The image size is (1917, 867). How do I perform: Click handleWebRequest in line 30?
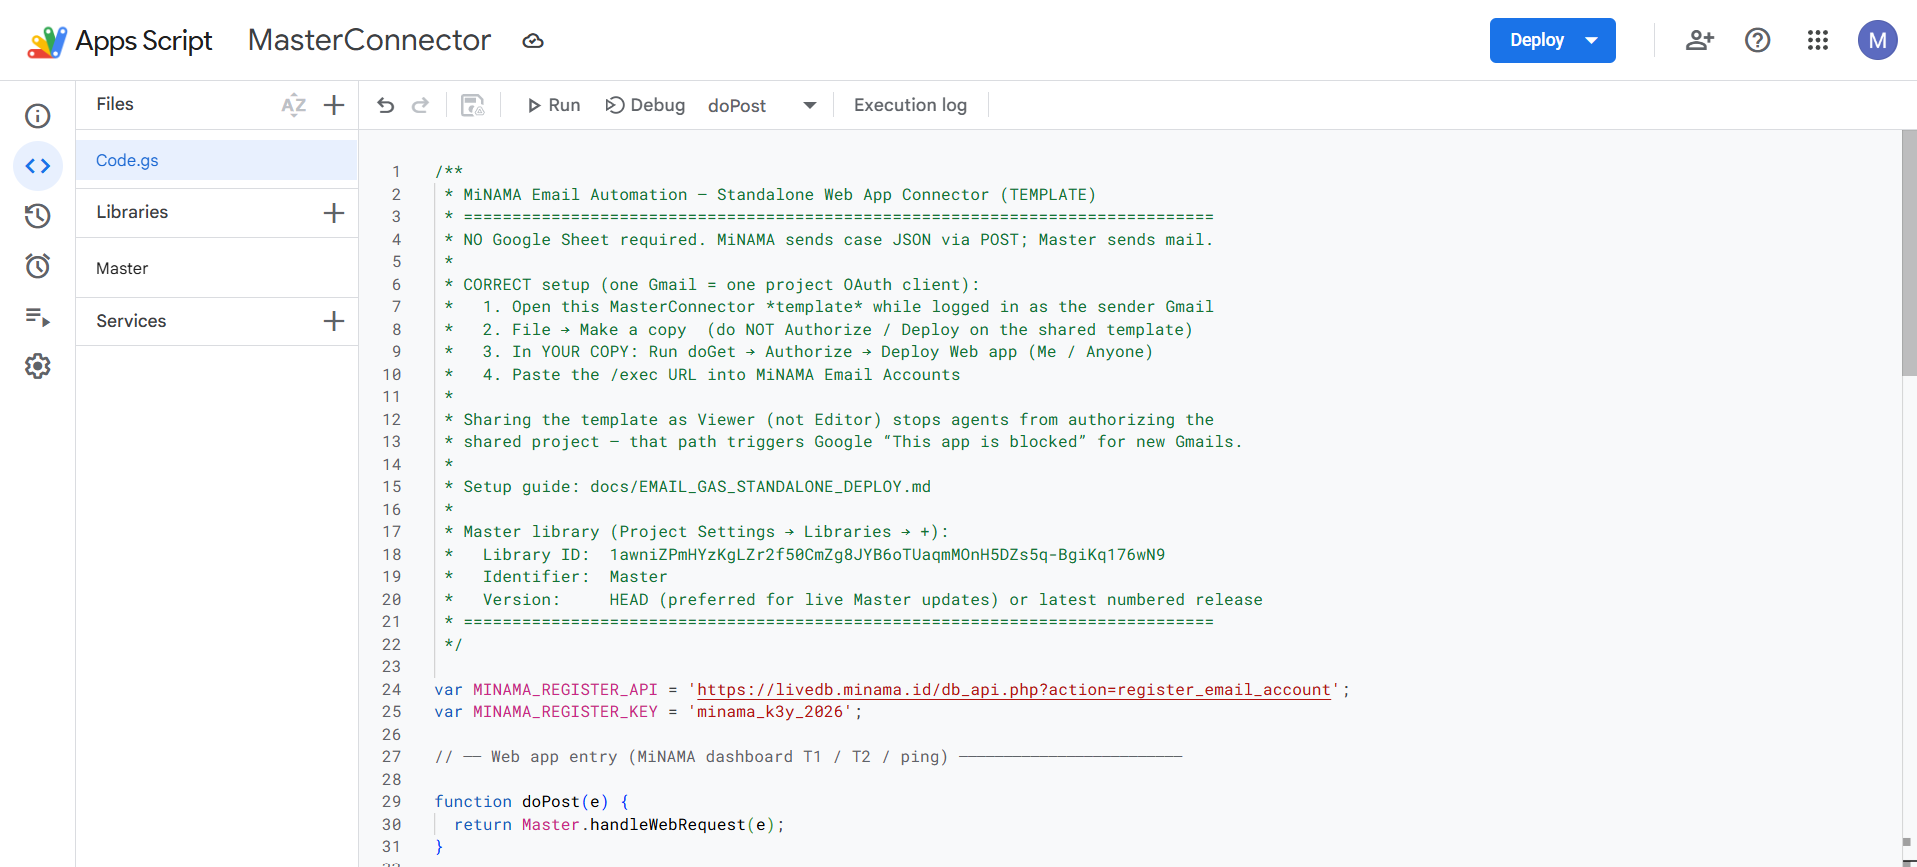667,825
